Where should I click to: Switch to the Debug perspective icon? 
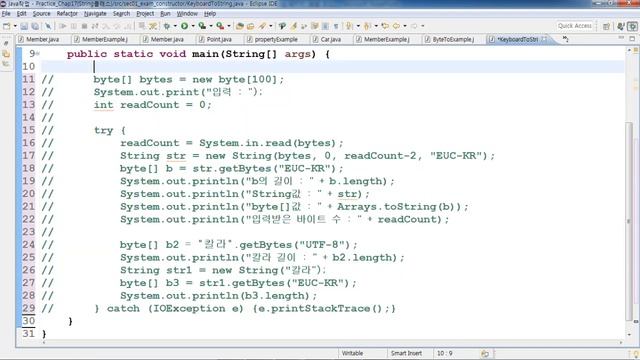tap(633, 26)
